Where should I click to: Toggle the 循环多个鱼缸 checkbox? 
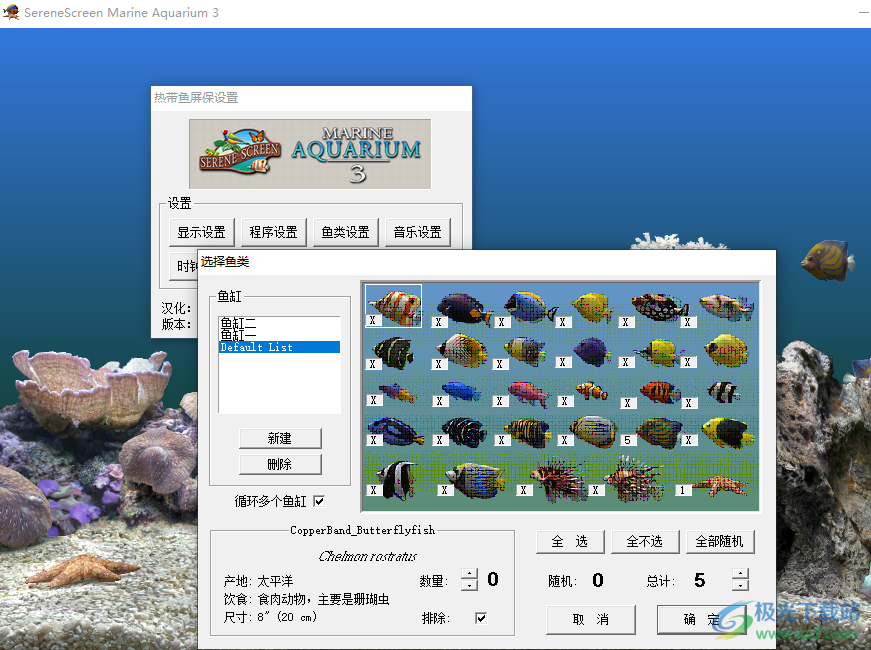pyautogui.click(x=319, y=501)
